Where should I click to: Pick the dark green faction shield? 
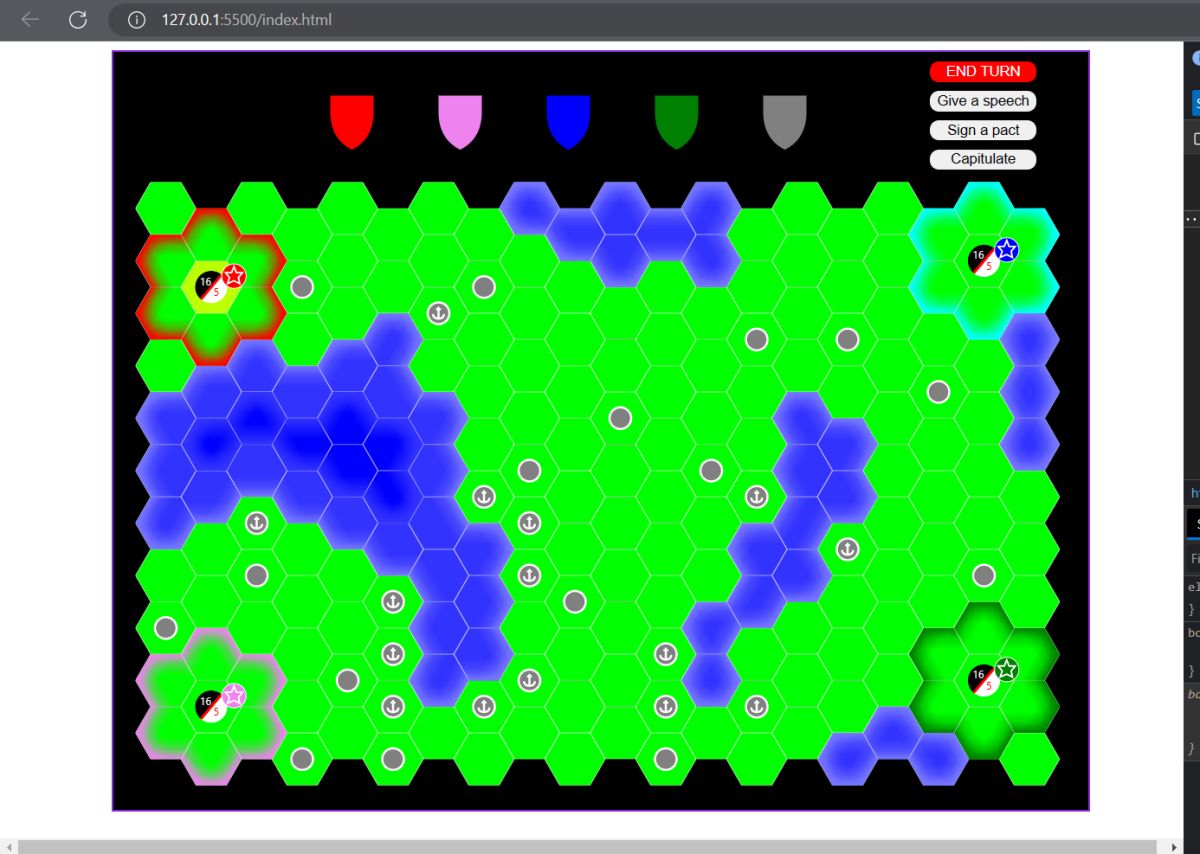pos(676,122)
